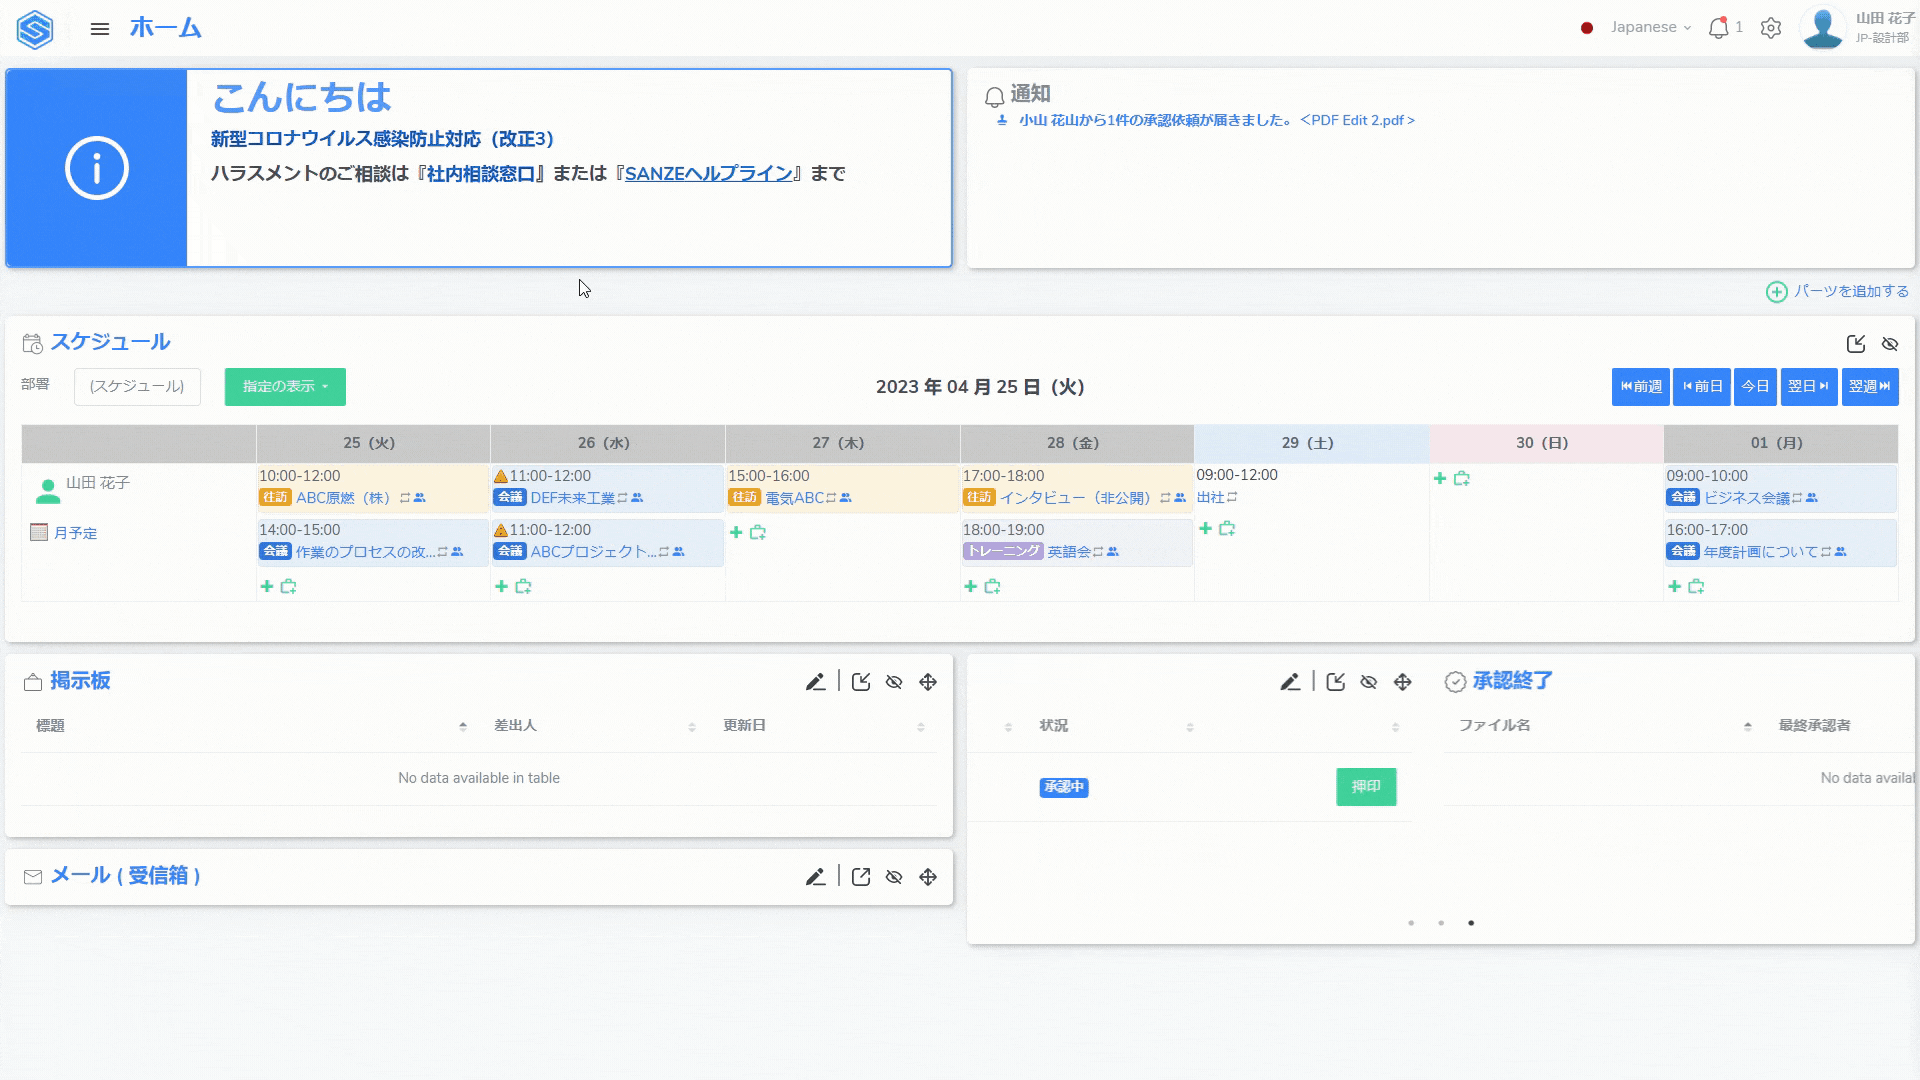The width and height of the screenshot is (1920, 1080).
Task: Hide the スケジュール panel with eye icon
Action: click(1890, 344)
